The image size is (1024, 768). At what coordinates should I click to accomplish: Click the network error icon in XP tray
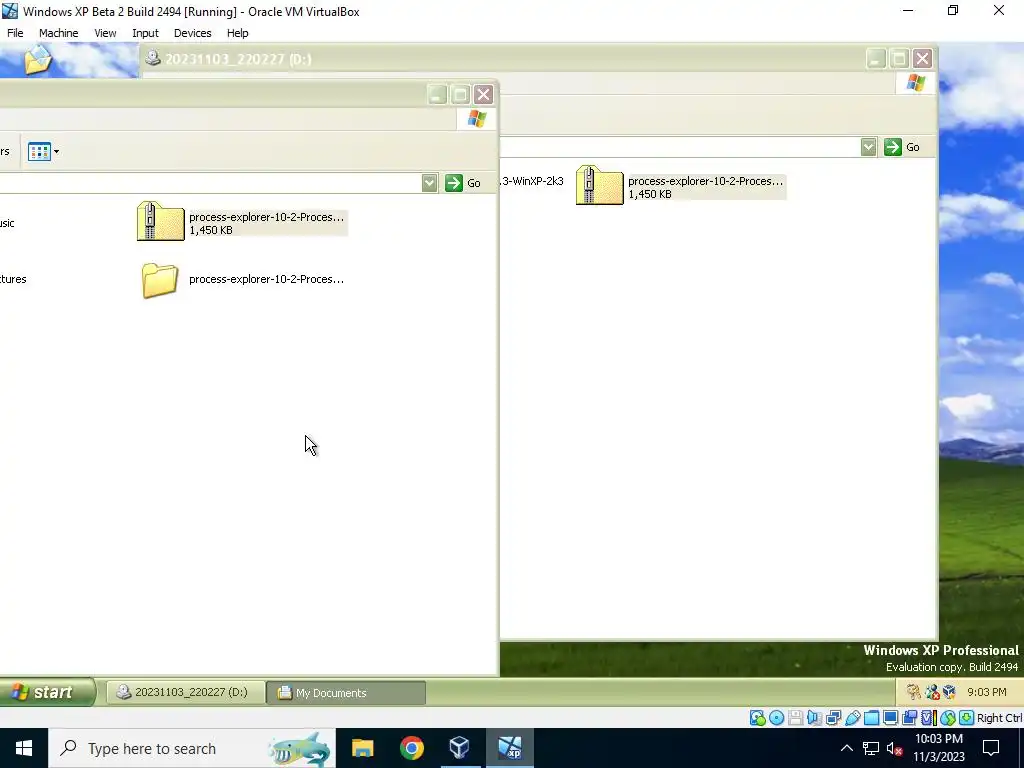[x=932, y=692]
